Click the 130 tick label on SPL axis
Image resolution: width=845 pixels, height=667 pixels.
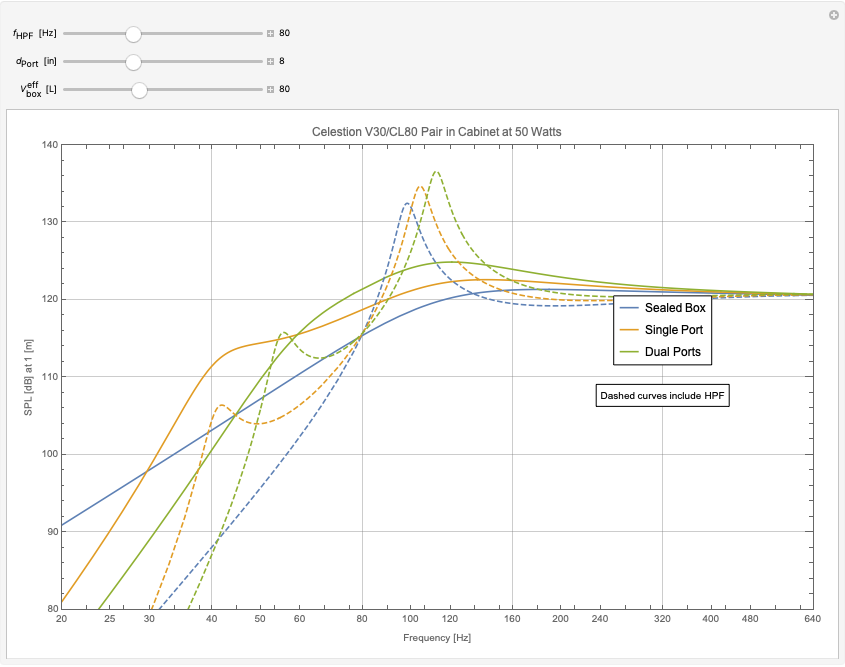click(50, 222)
